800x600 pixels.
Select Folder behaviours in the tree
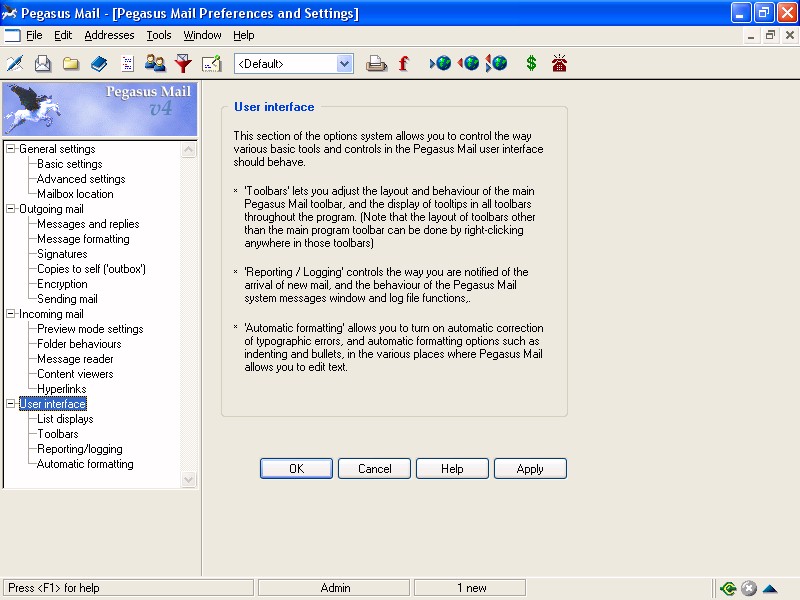point(79,344)
